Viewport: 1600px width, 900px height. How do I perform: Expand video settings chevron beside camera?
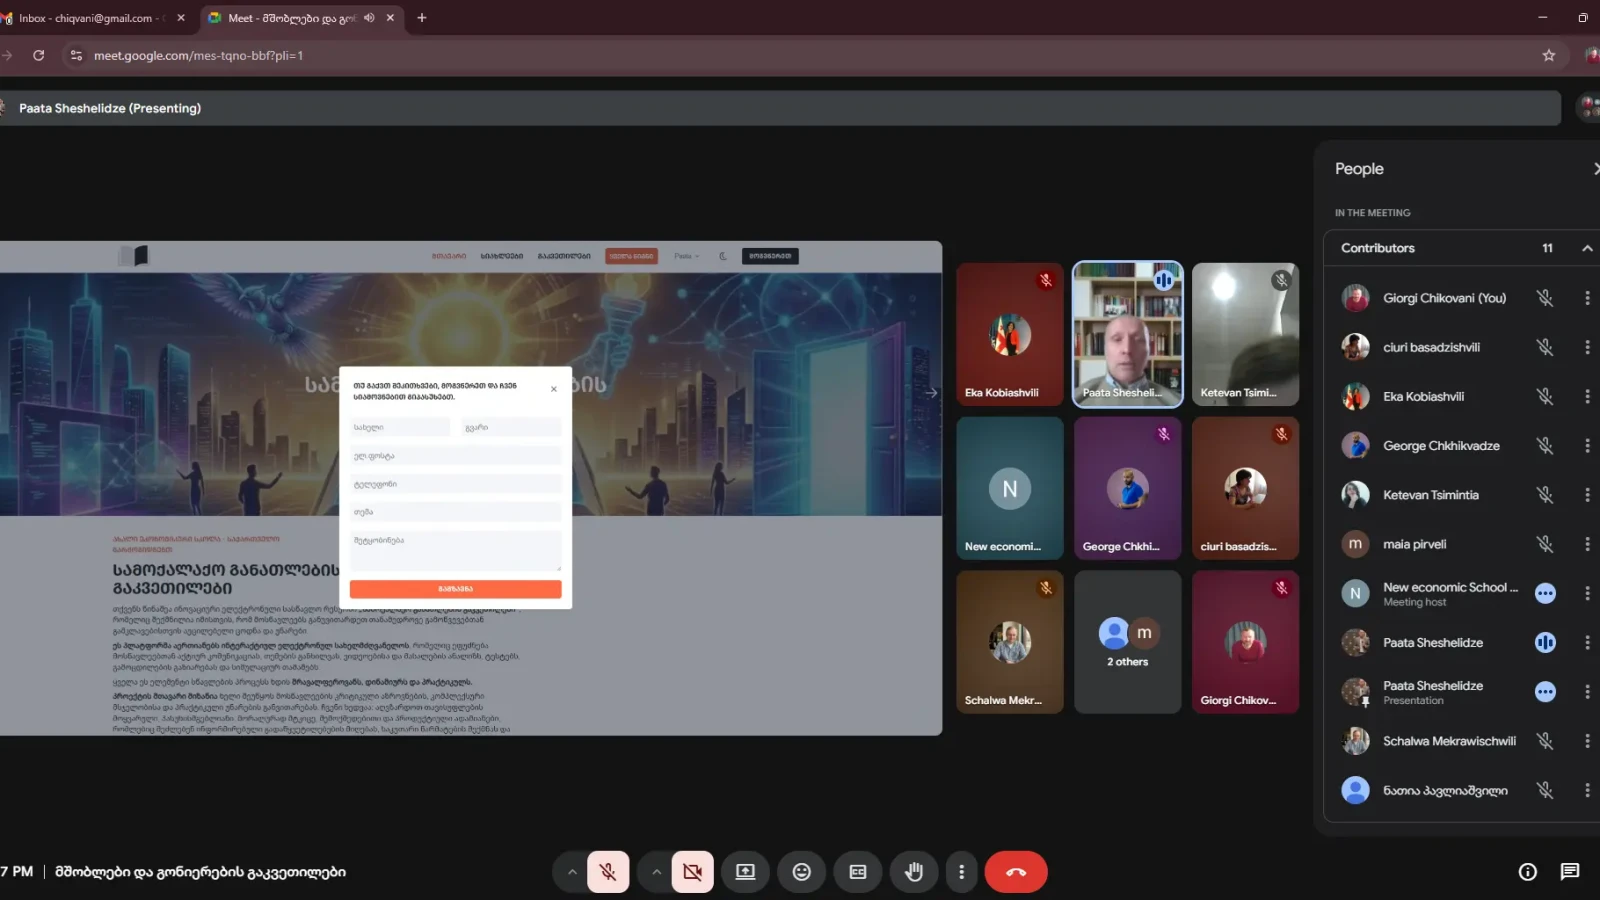[x=656, y=872]
